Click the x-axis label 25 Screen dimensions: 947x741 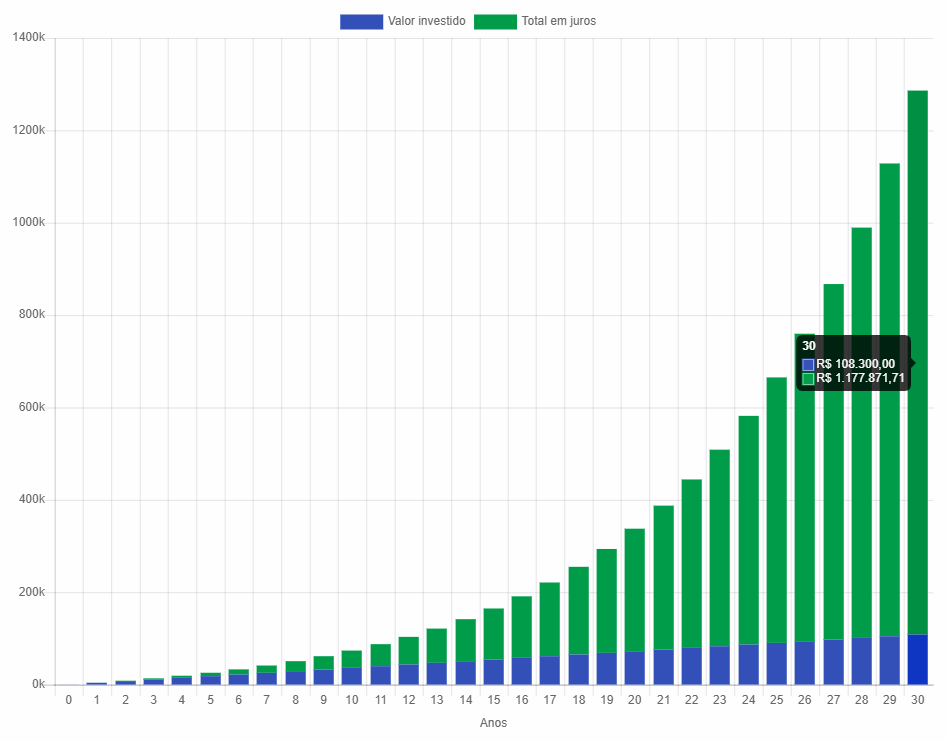coord(777,700)
